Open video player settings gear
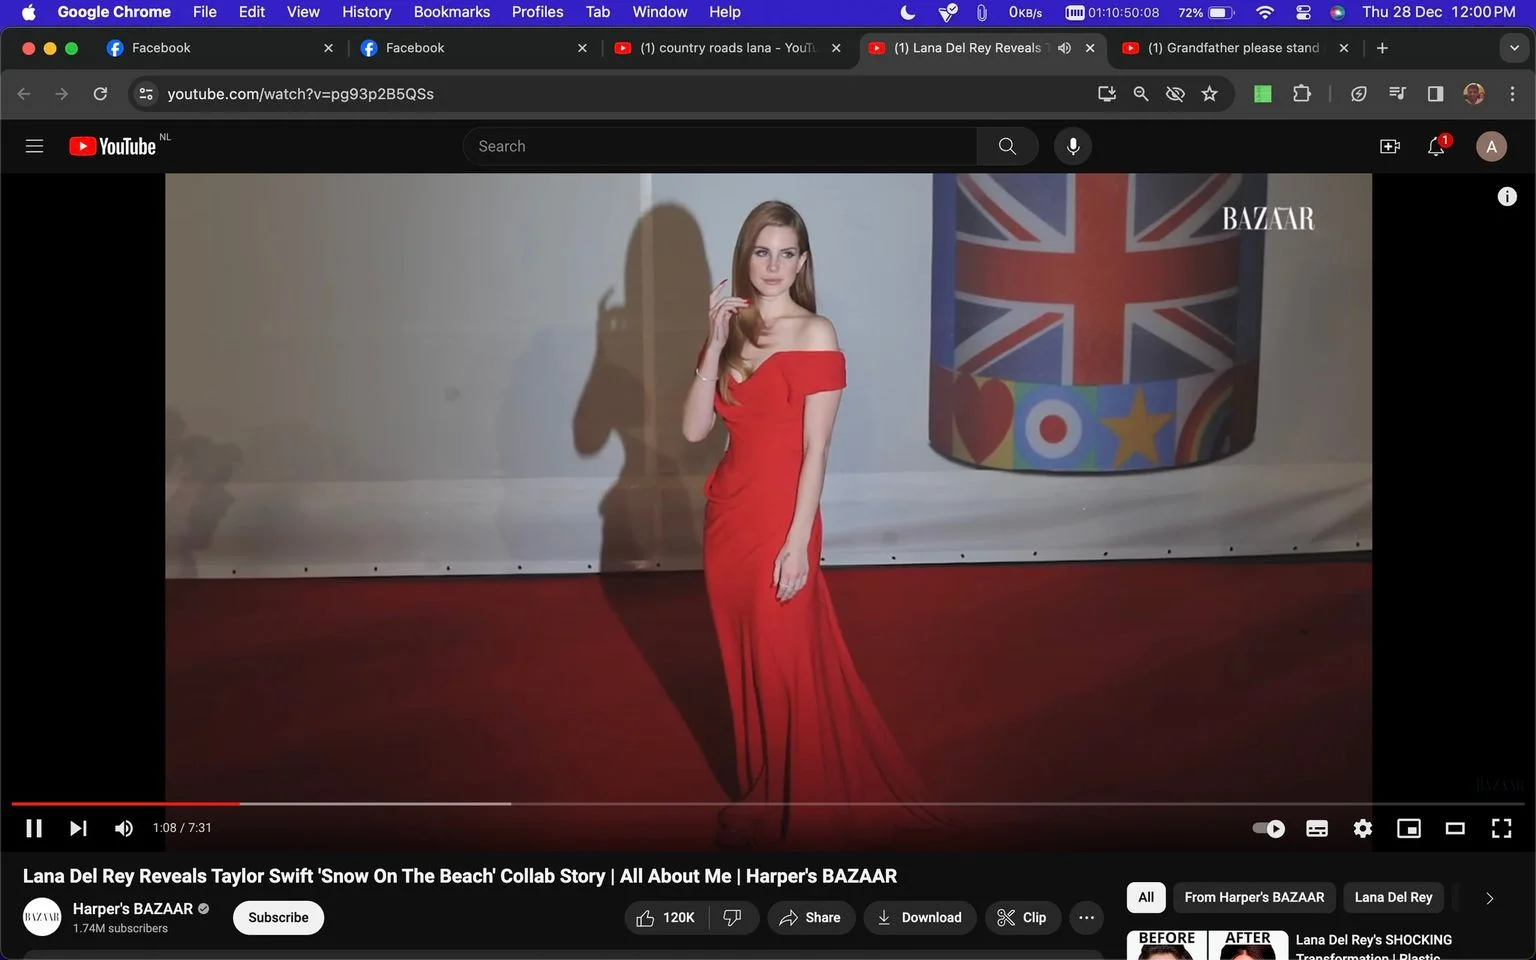This screenshot has width=1536, height=960. coord(1363,828)
